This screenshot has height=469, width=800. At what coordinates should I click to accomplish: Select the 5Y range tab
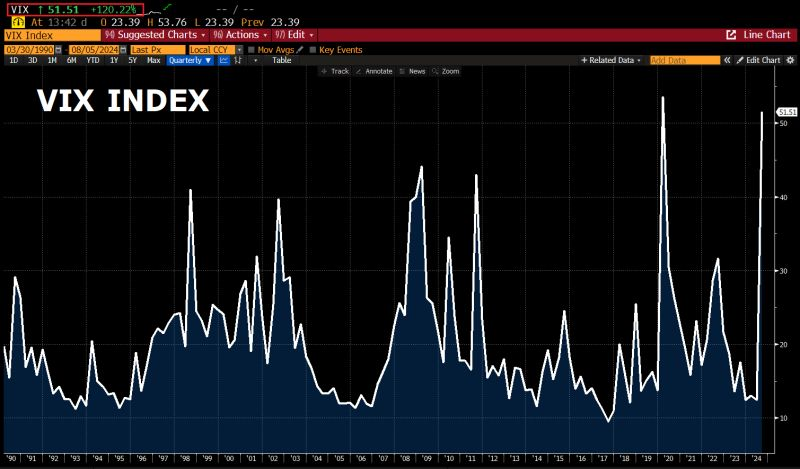pos(133,60)
